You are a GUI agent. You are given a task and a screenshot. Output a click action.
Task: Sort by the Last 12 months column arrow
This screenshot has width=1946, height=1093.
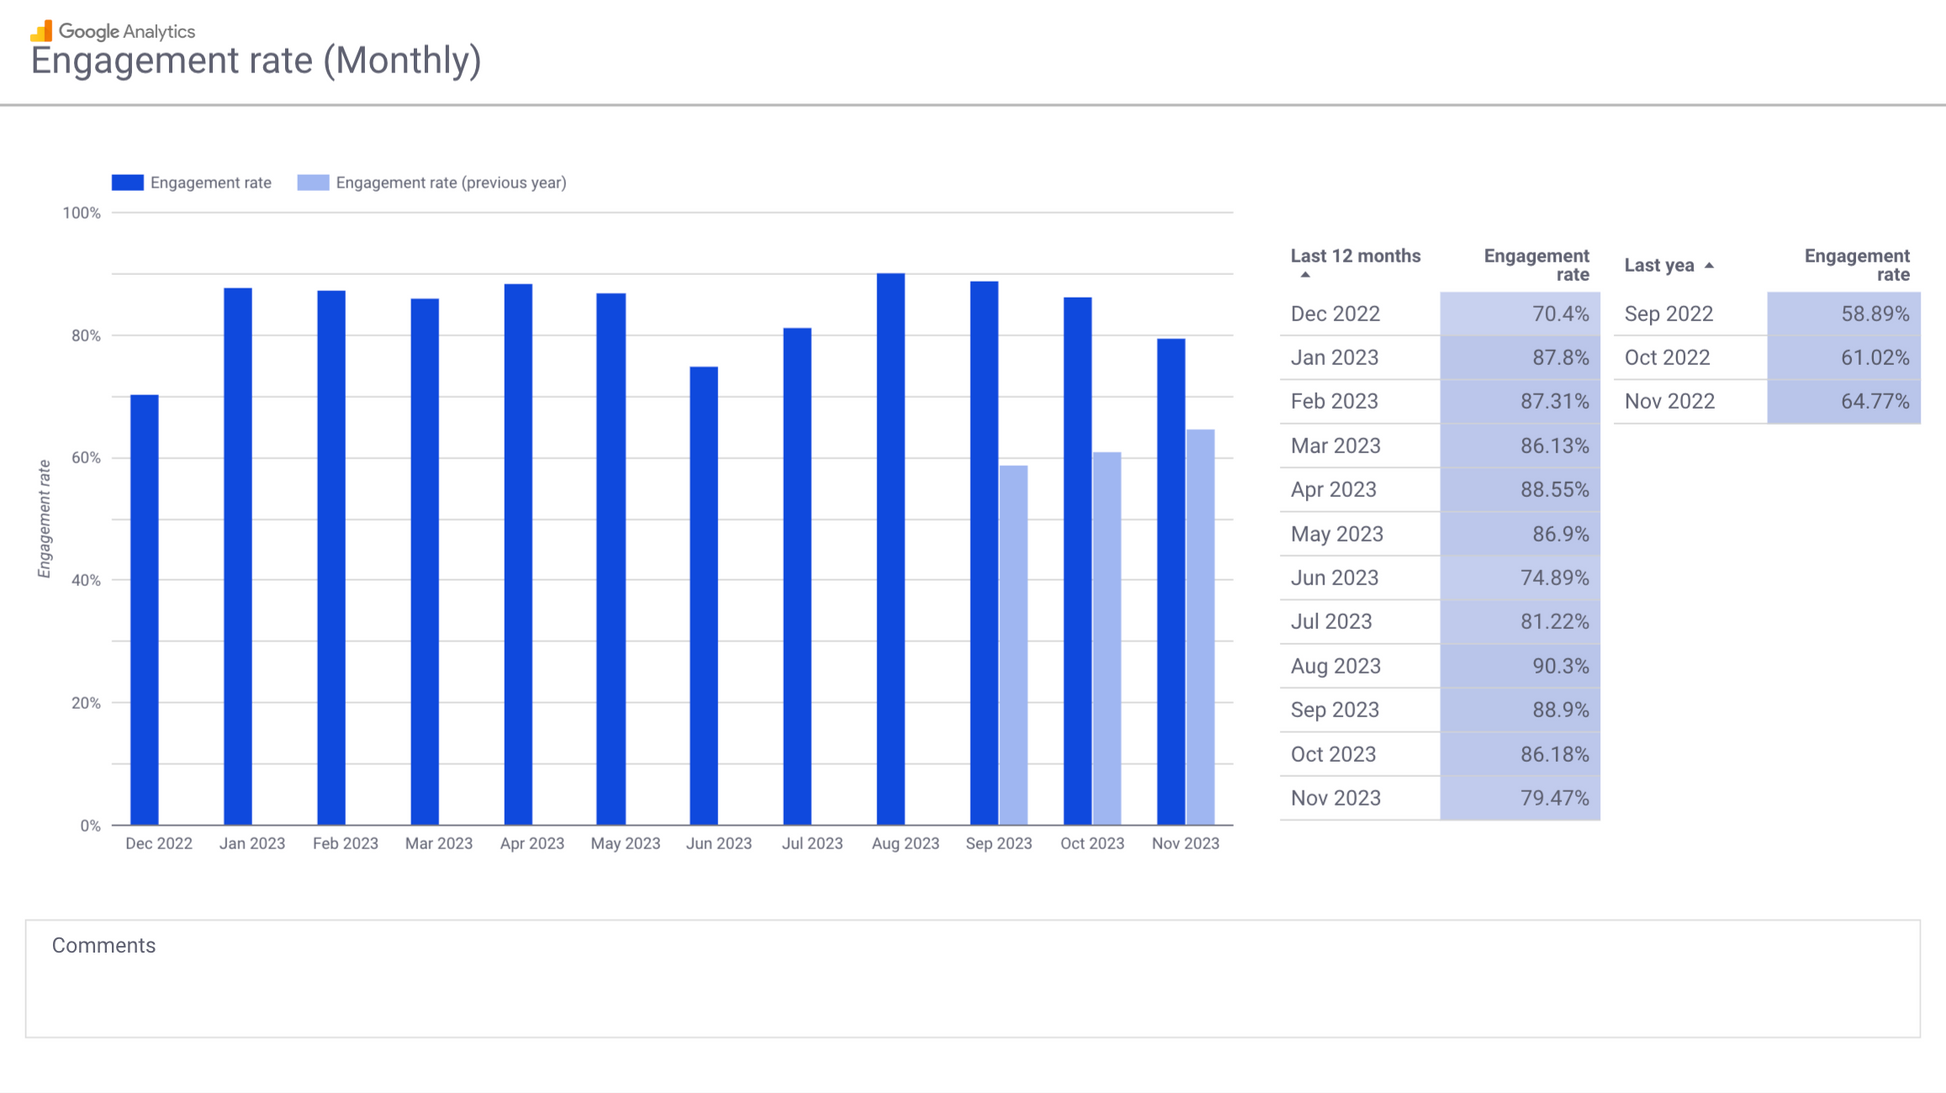coord(1305,275)
